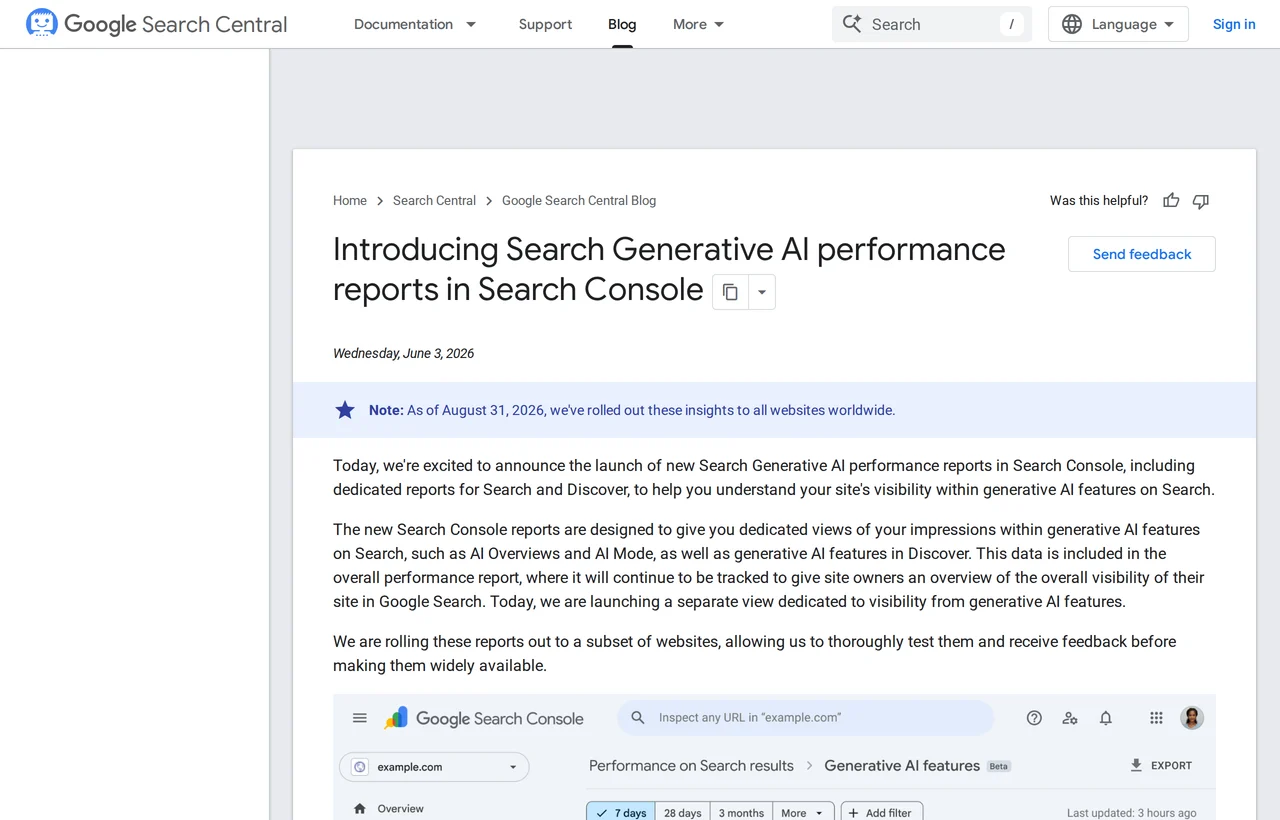This screenshot has height=820, width=1280.
Task: Expand the More date range dropdown in Search Console
Action: tap(803, 813)
